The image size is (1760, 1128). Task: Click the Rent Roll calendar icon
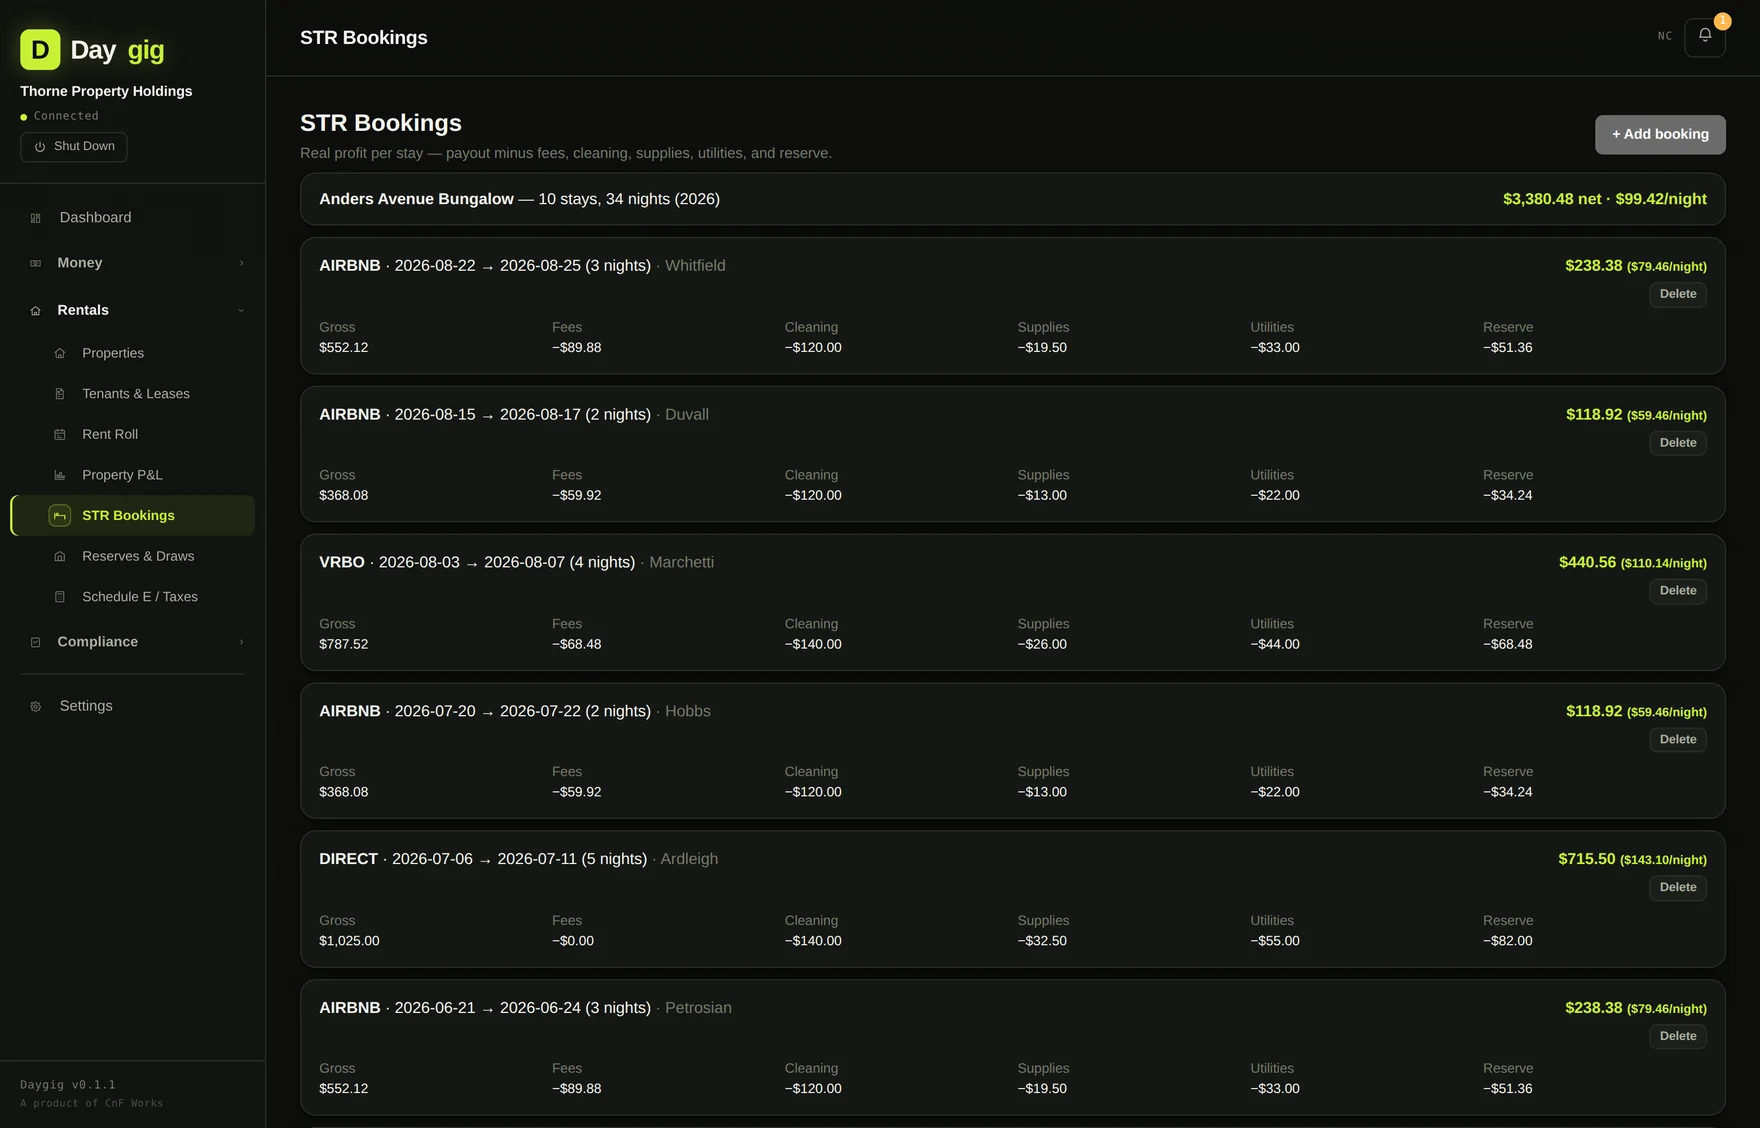60,434
